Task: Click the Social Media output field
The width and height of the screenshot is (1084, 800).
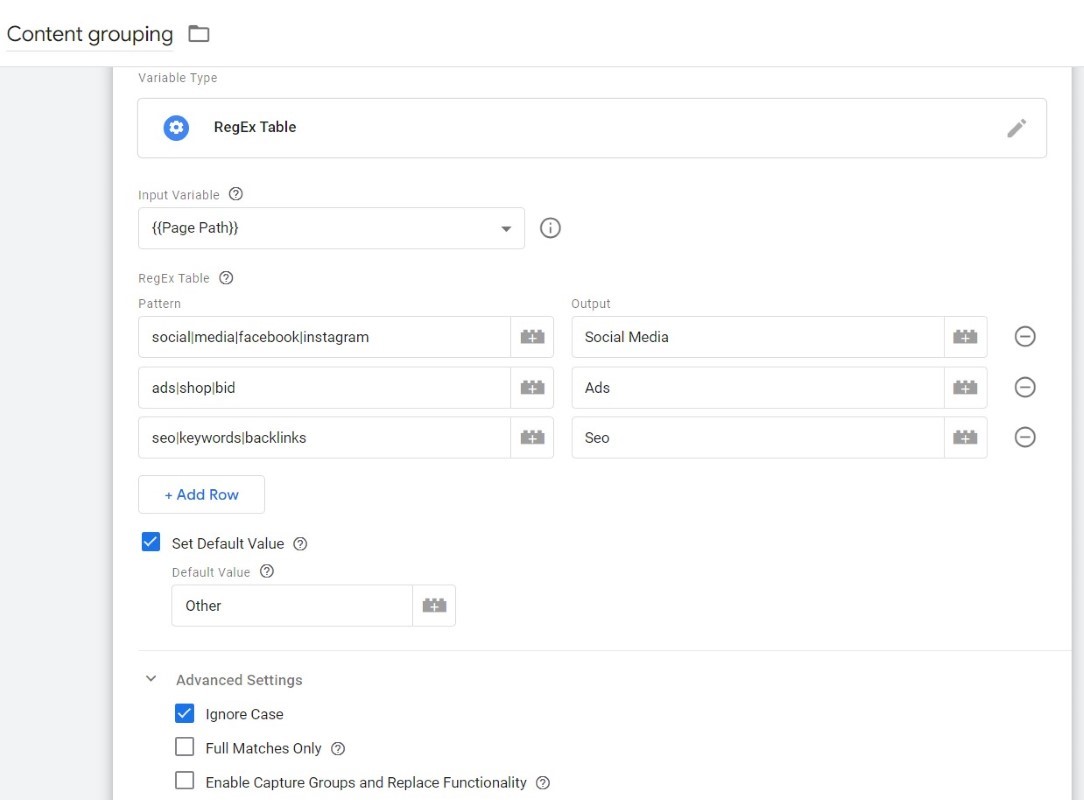Action: tap(758, 337)
